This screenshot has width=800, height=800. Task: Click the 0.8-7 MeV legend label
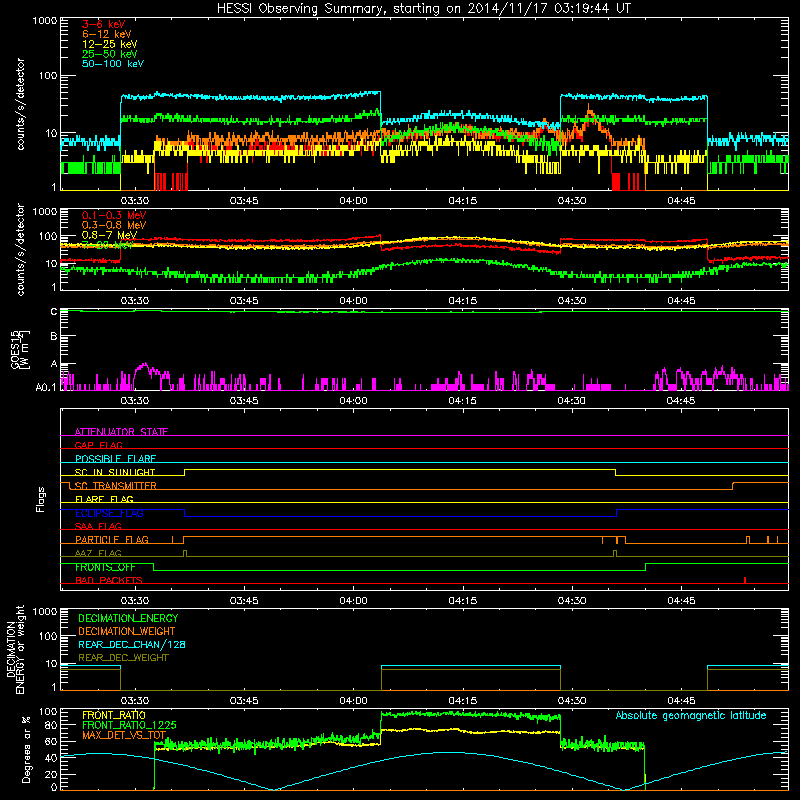tap(109, 235)
